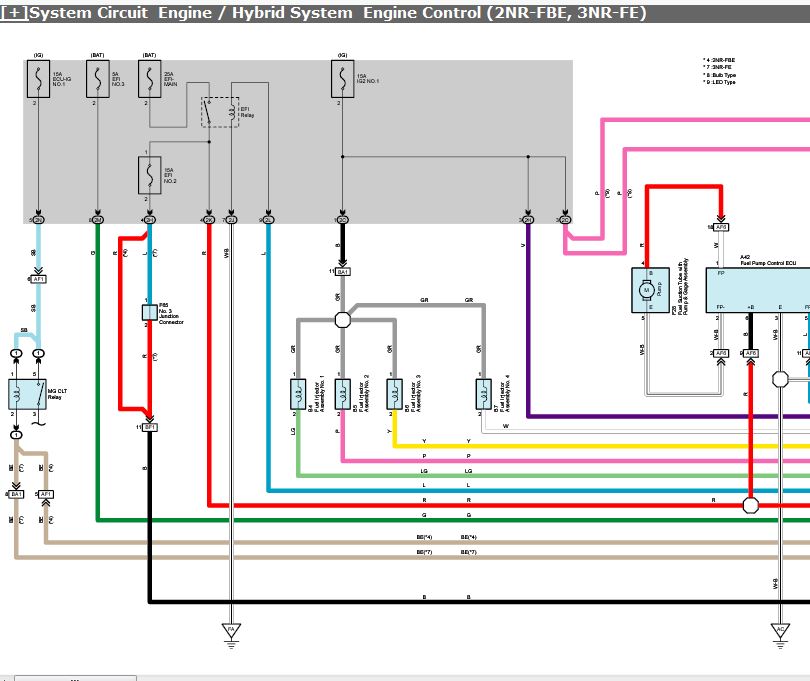Select the EFI Relay dashed box

coord(219,112)
